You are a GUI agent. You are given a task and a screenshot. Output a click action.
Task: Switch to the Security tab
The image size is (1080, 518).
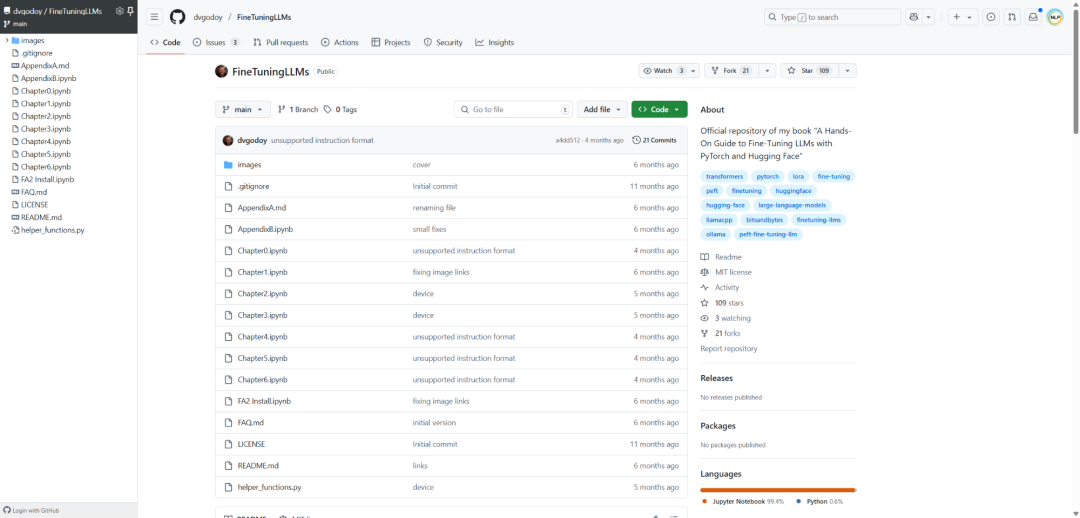[x=443, y=43]
